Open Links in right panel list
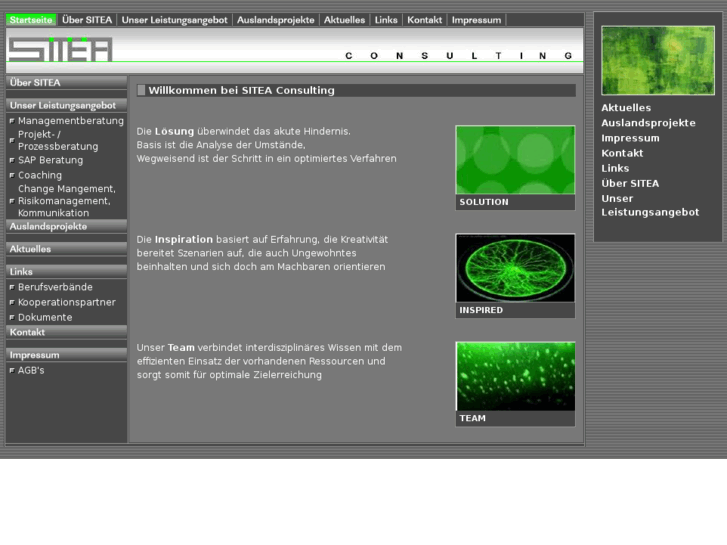 [615, 168]
